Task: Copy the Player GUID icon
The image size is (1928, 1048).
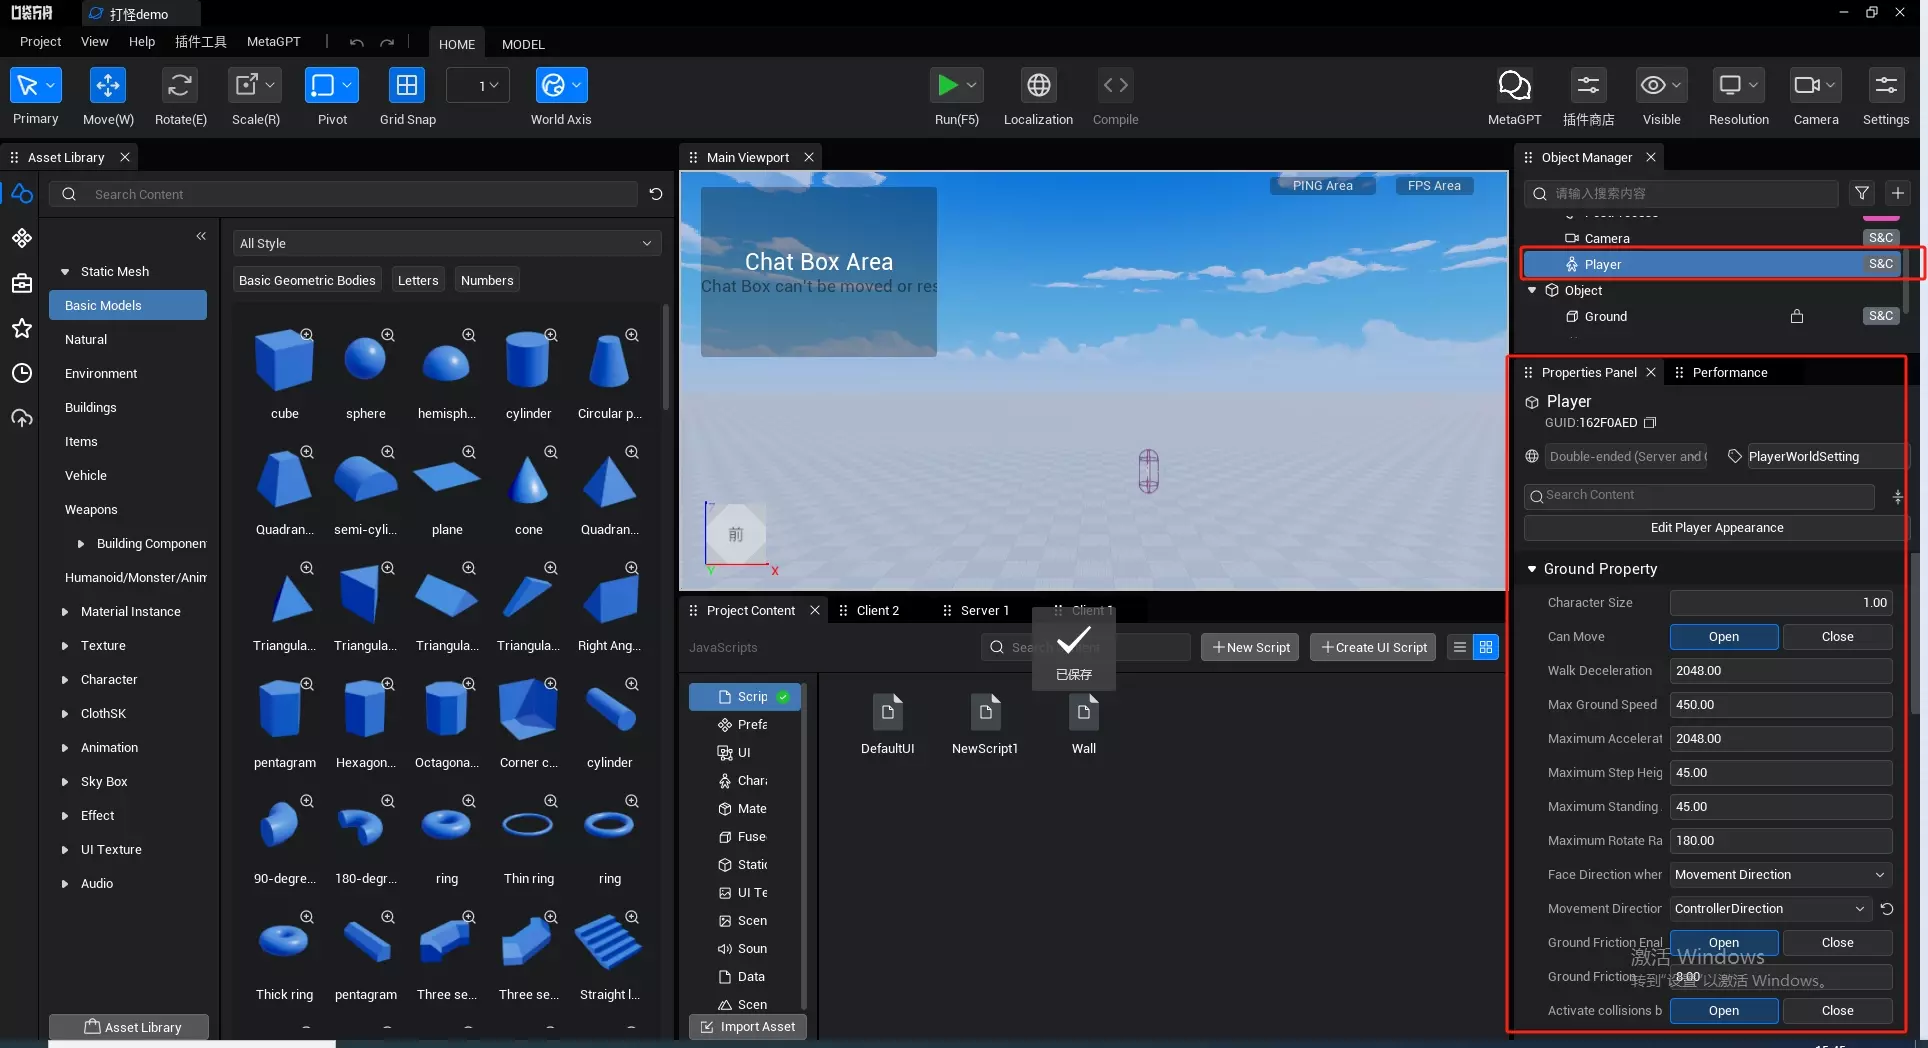Action: coord(1650,423)
